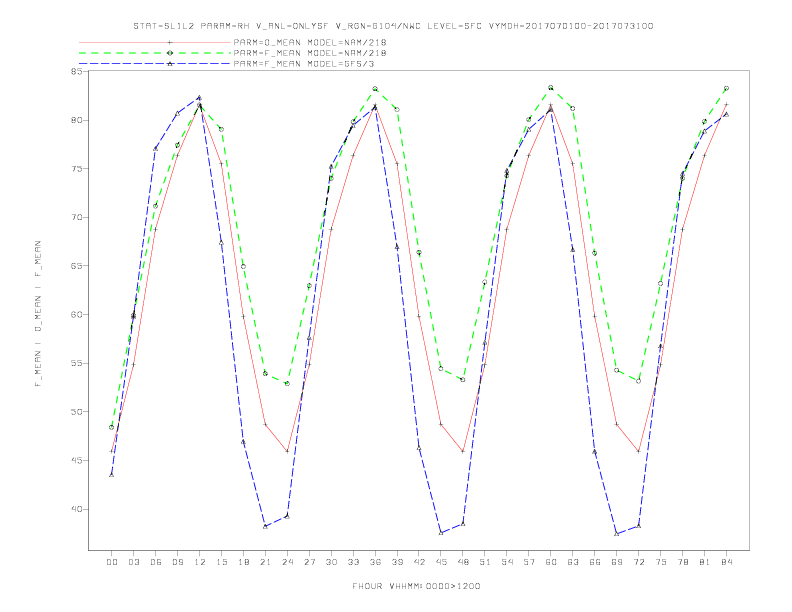
Task: Click the y-axis tick label 60
Action: (x=76, y=315)
